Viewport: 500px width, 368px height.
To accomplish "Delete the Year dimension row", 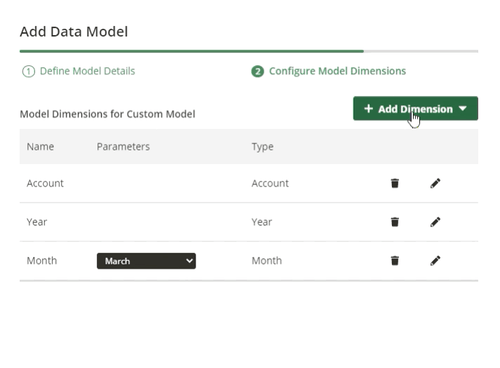I will tap(395, 222).
